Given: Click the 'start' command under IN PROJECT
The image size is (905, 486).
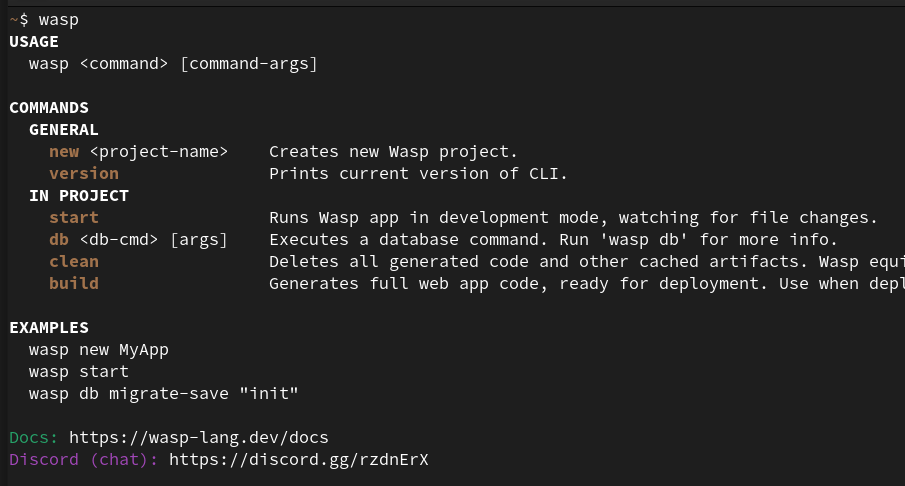Looking at the screenshot, I should (x=74, y=218).
